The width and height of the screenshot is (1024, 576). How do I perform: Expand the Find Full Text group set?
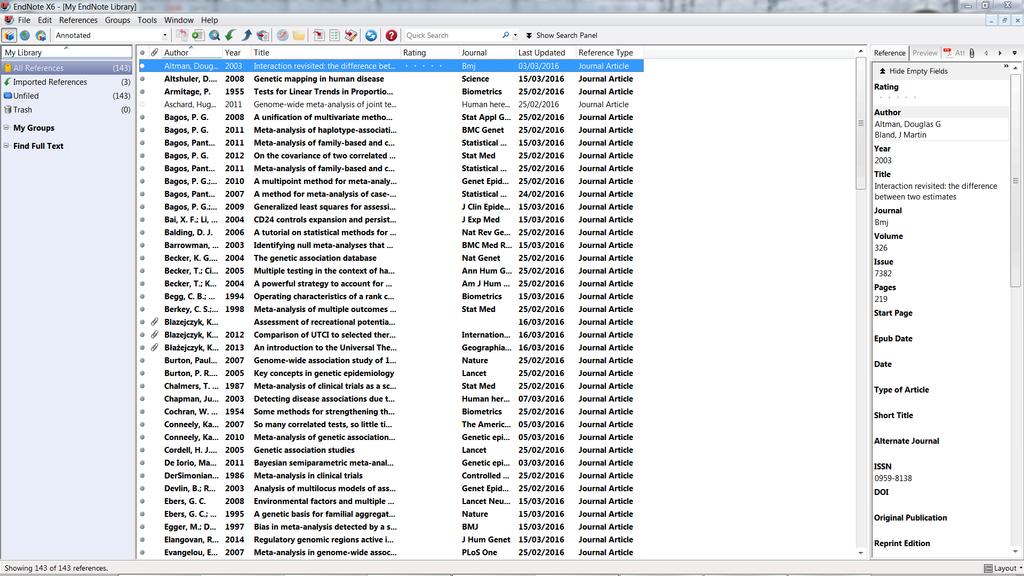(x=7, y=146)
